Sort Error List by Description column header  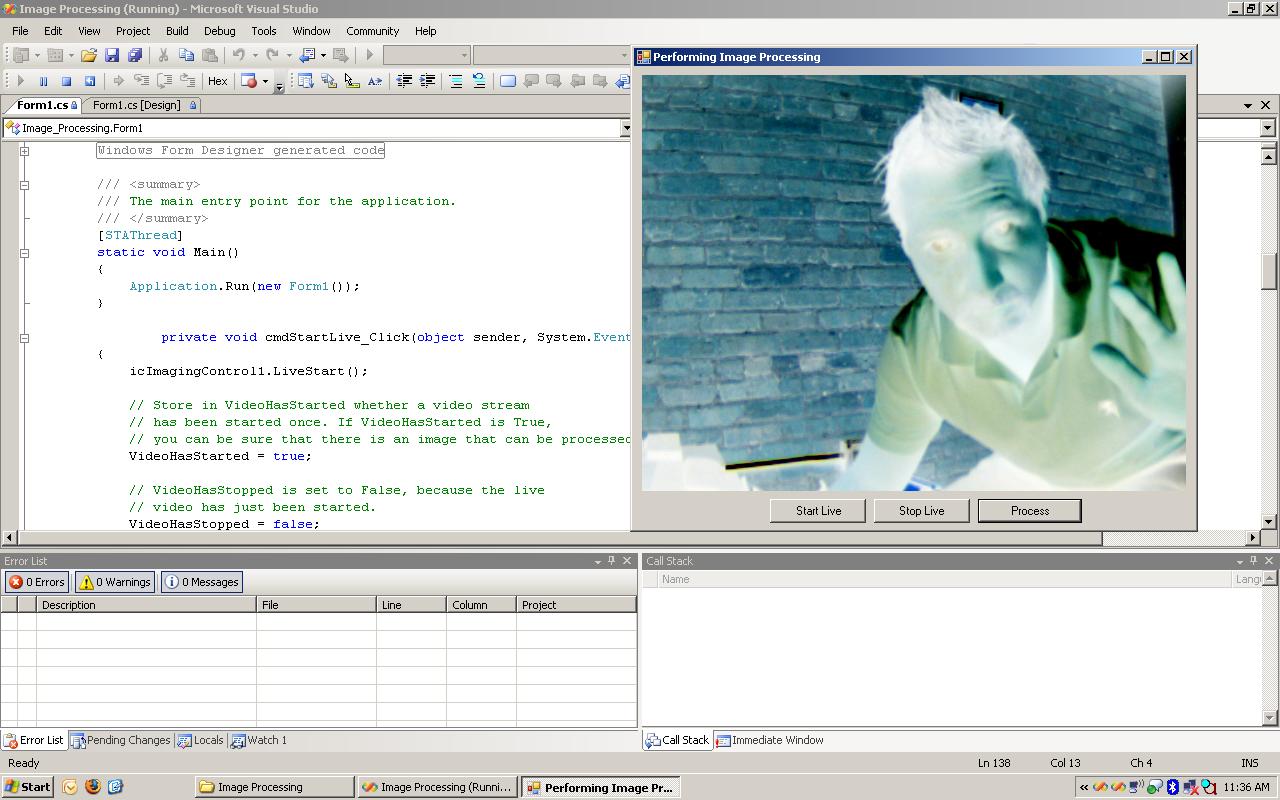pos(146,605)
